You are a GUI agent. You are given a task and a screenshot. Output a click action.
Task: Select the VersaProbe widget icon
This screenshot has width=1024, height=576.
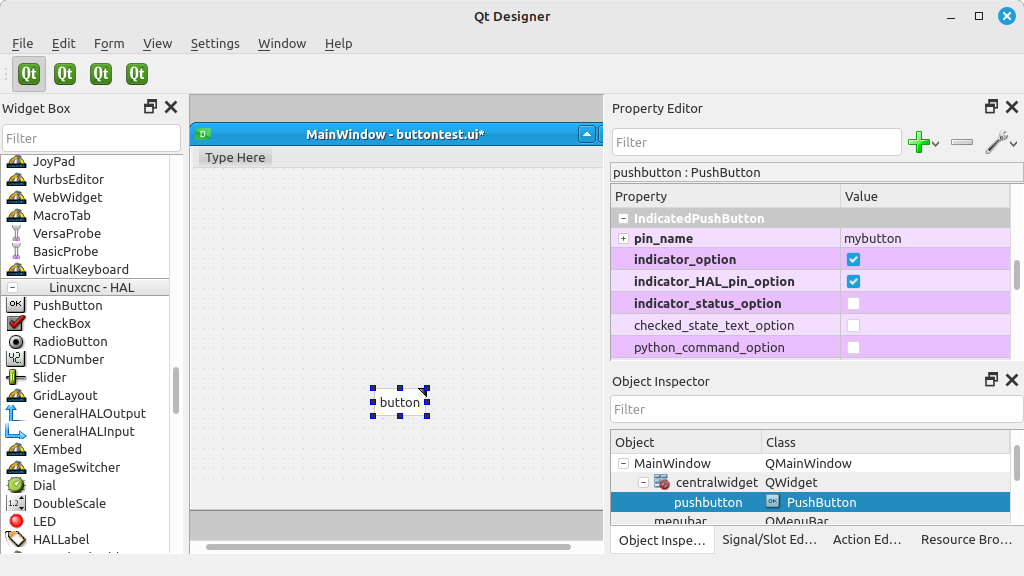(x=16, y=233)
